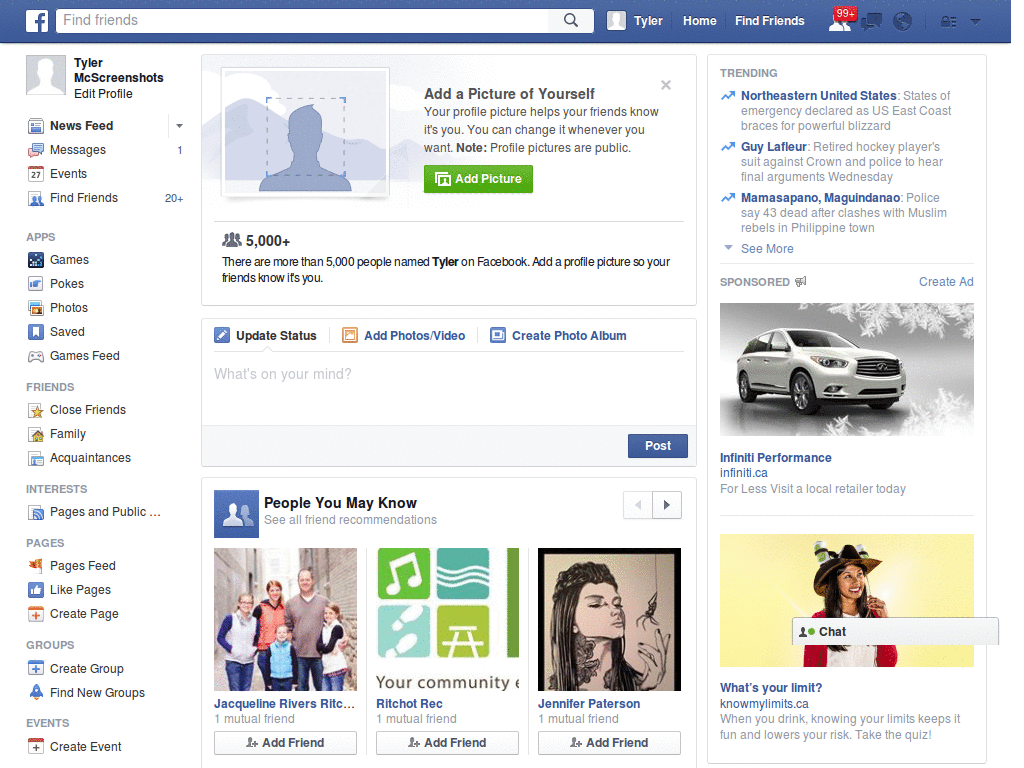The image size is (1024, 768).
Task: Click the Like Pages thumbs-up icon
Action: tap(36, 590)
